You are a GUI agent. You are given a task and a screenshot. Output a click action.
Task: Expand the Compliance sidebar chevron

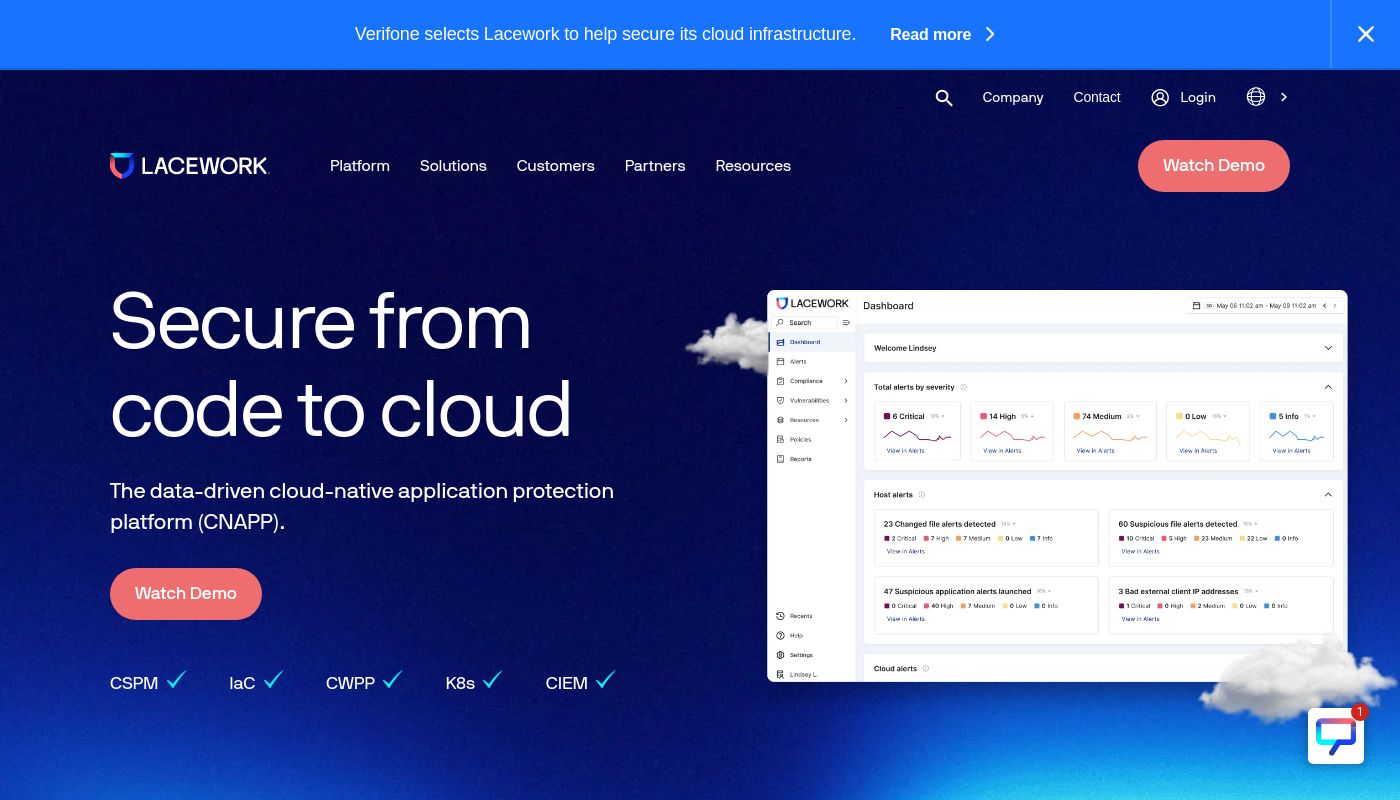846,381
